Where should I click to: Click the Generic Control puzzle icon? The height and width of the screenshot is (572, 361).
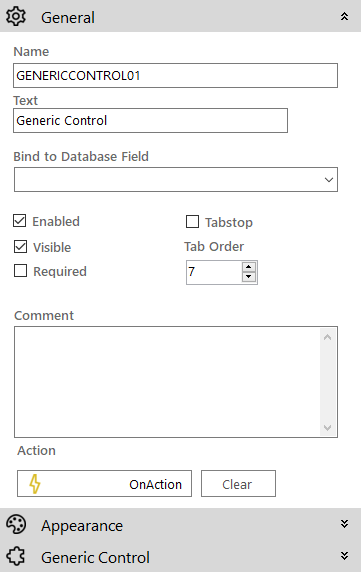[16, 557]
